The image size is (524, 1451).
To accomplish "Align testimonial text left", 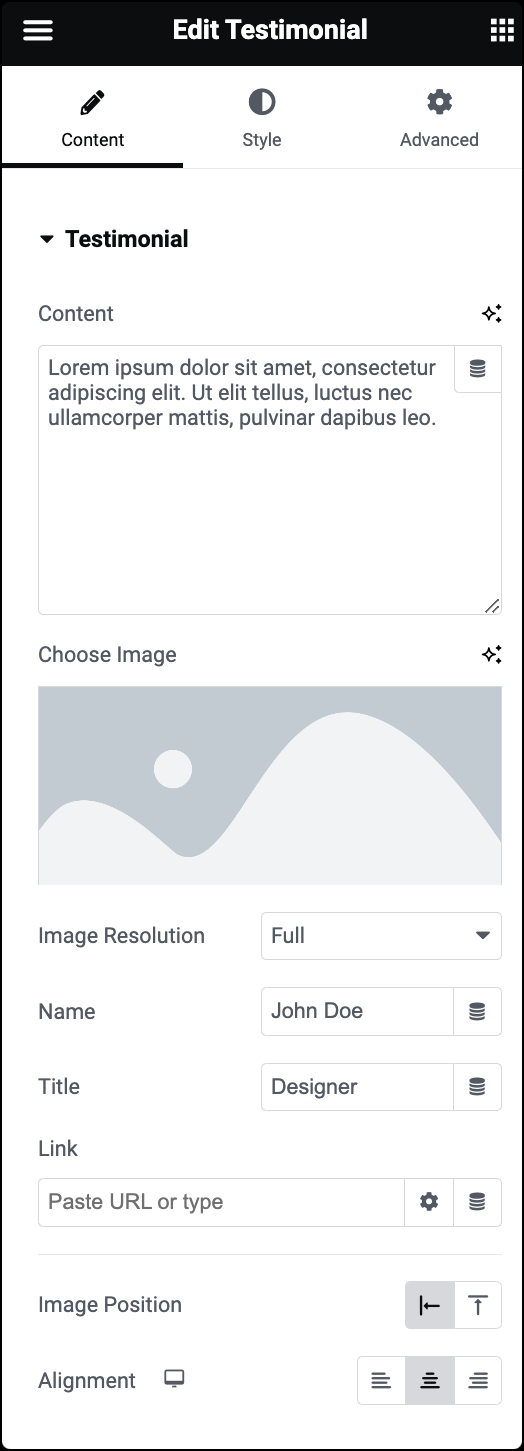I will coord(381,1381).
